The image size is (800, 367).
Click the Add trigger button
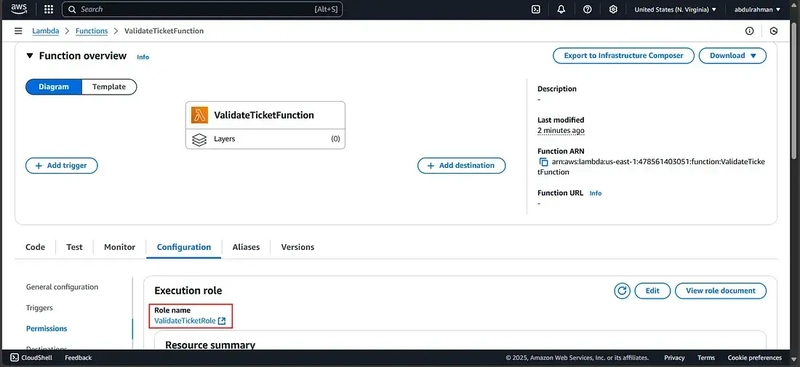[62, 165]
